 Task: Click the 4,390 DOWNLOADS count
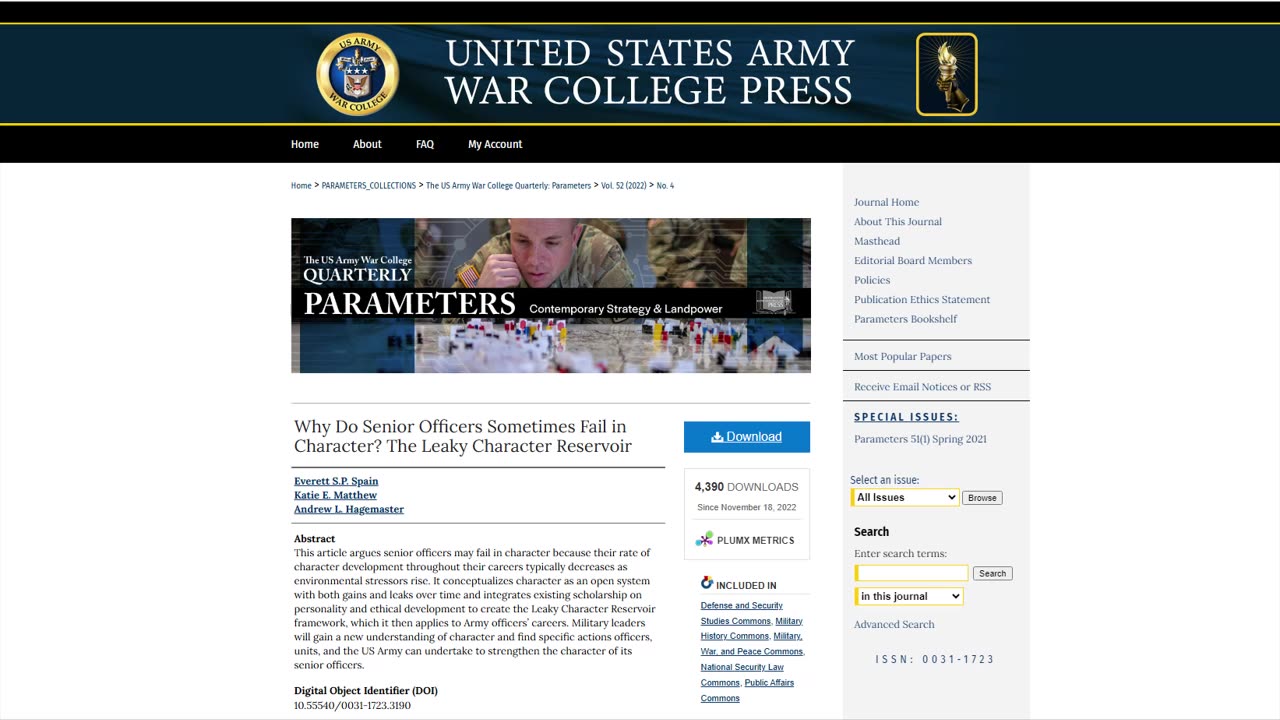[747, 487]
